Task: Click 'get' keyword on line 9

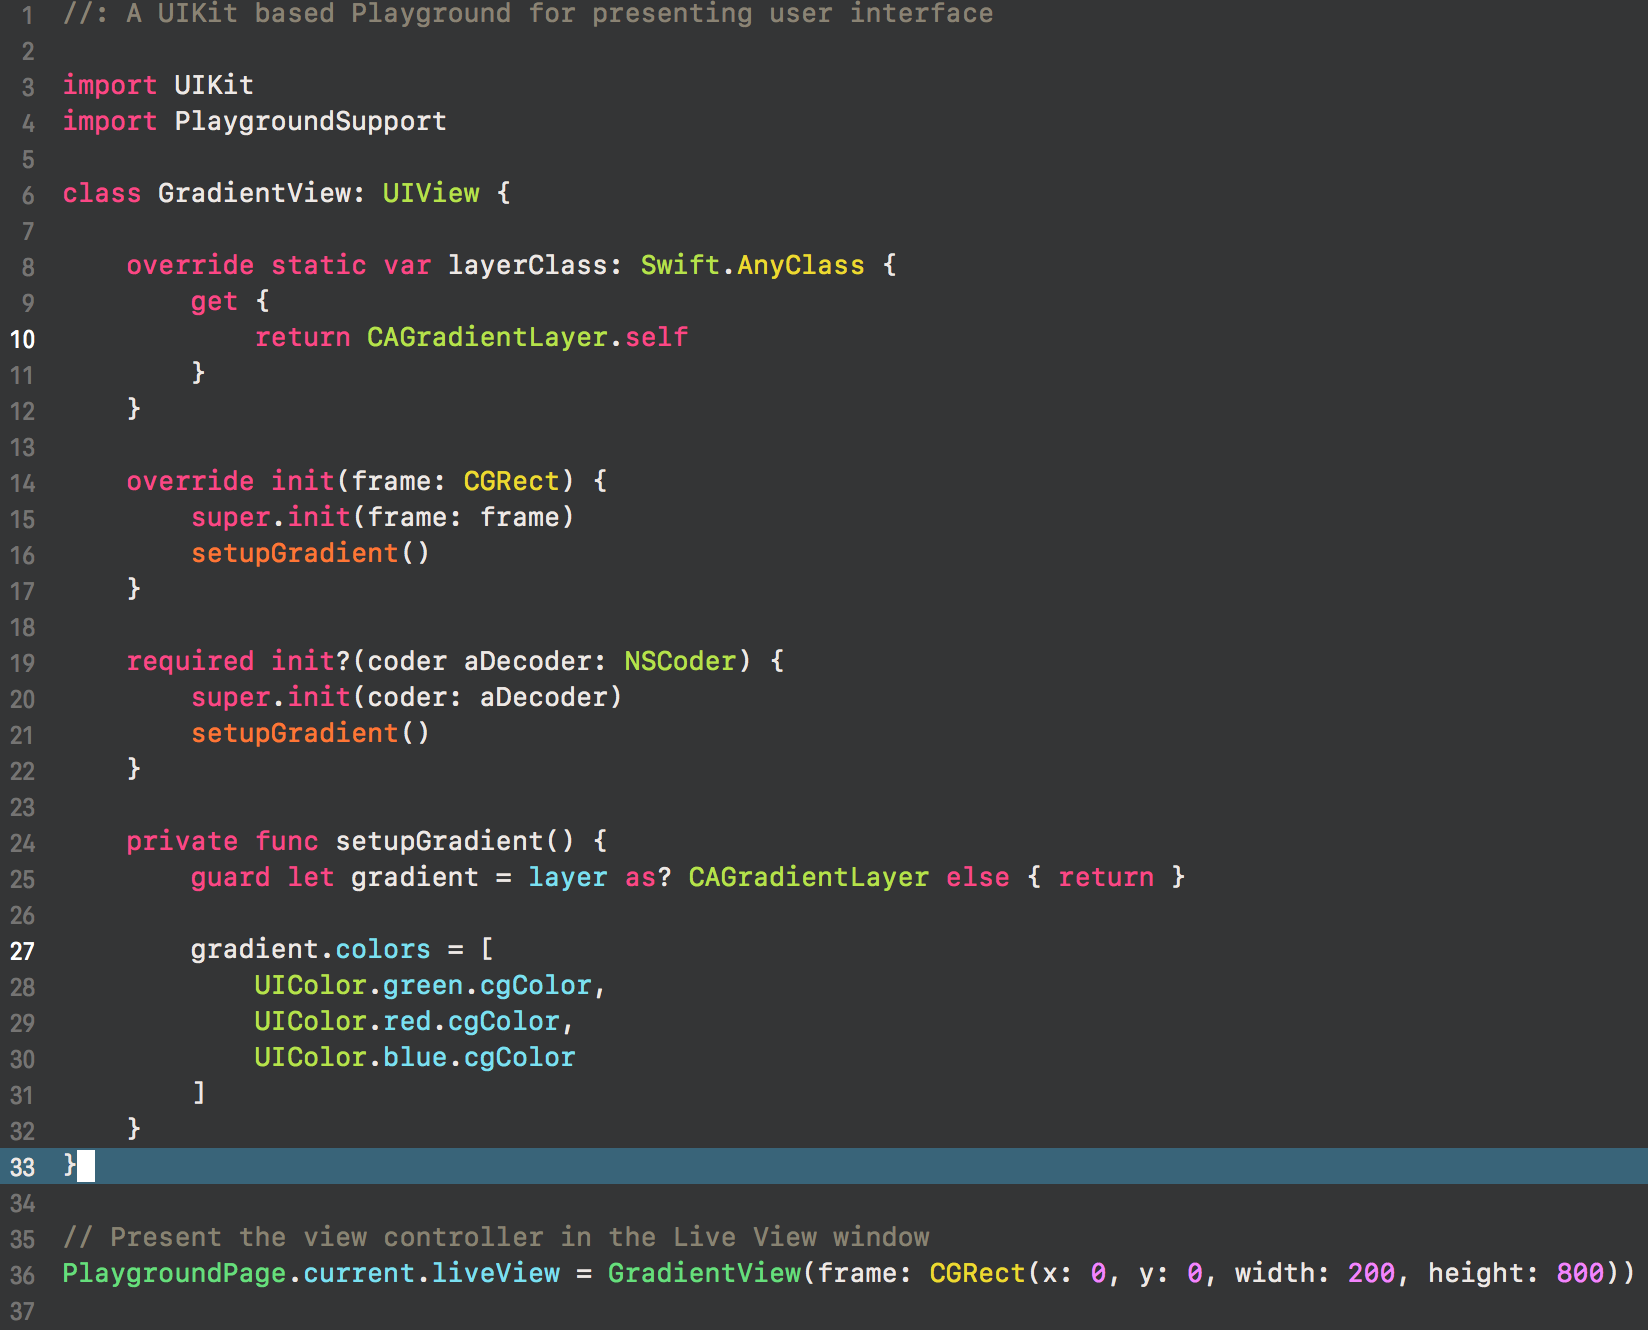Action: pyautogui.click(x=214, y=301)
